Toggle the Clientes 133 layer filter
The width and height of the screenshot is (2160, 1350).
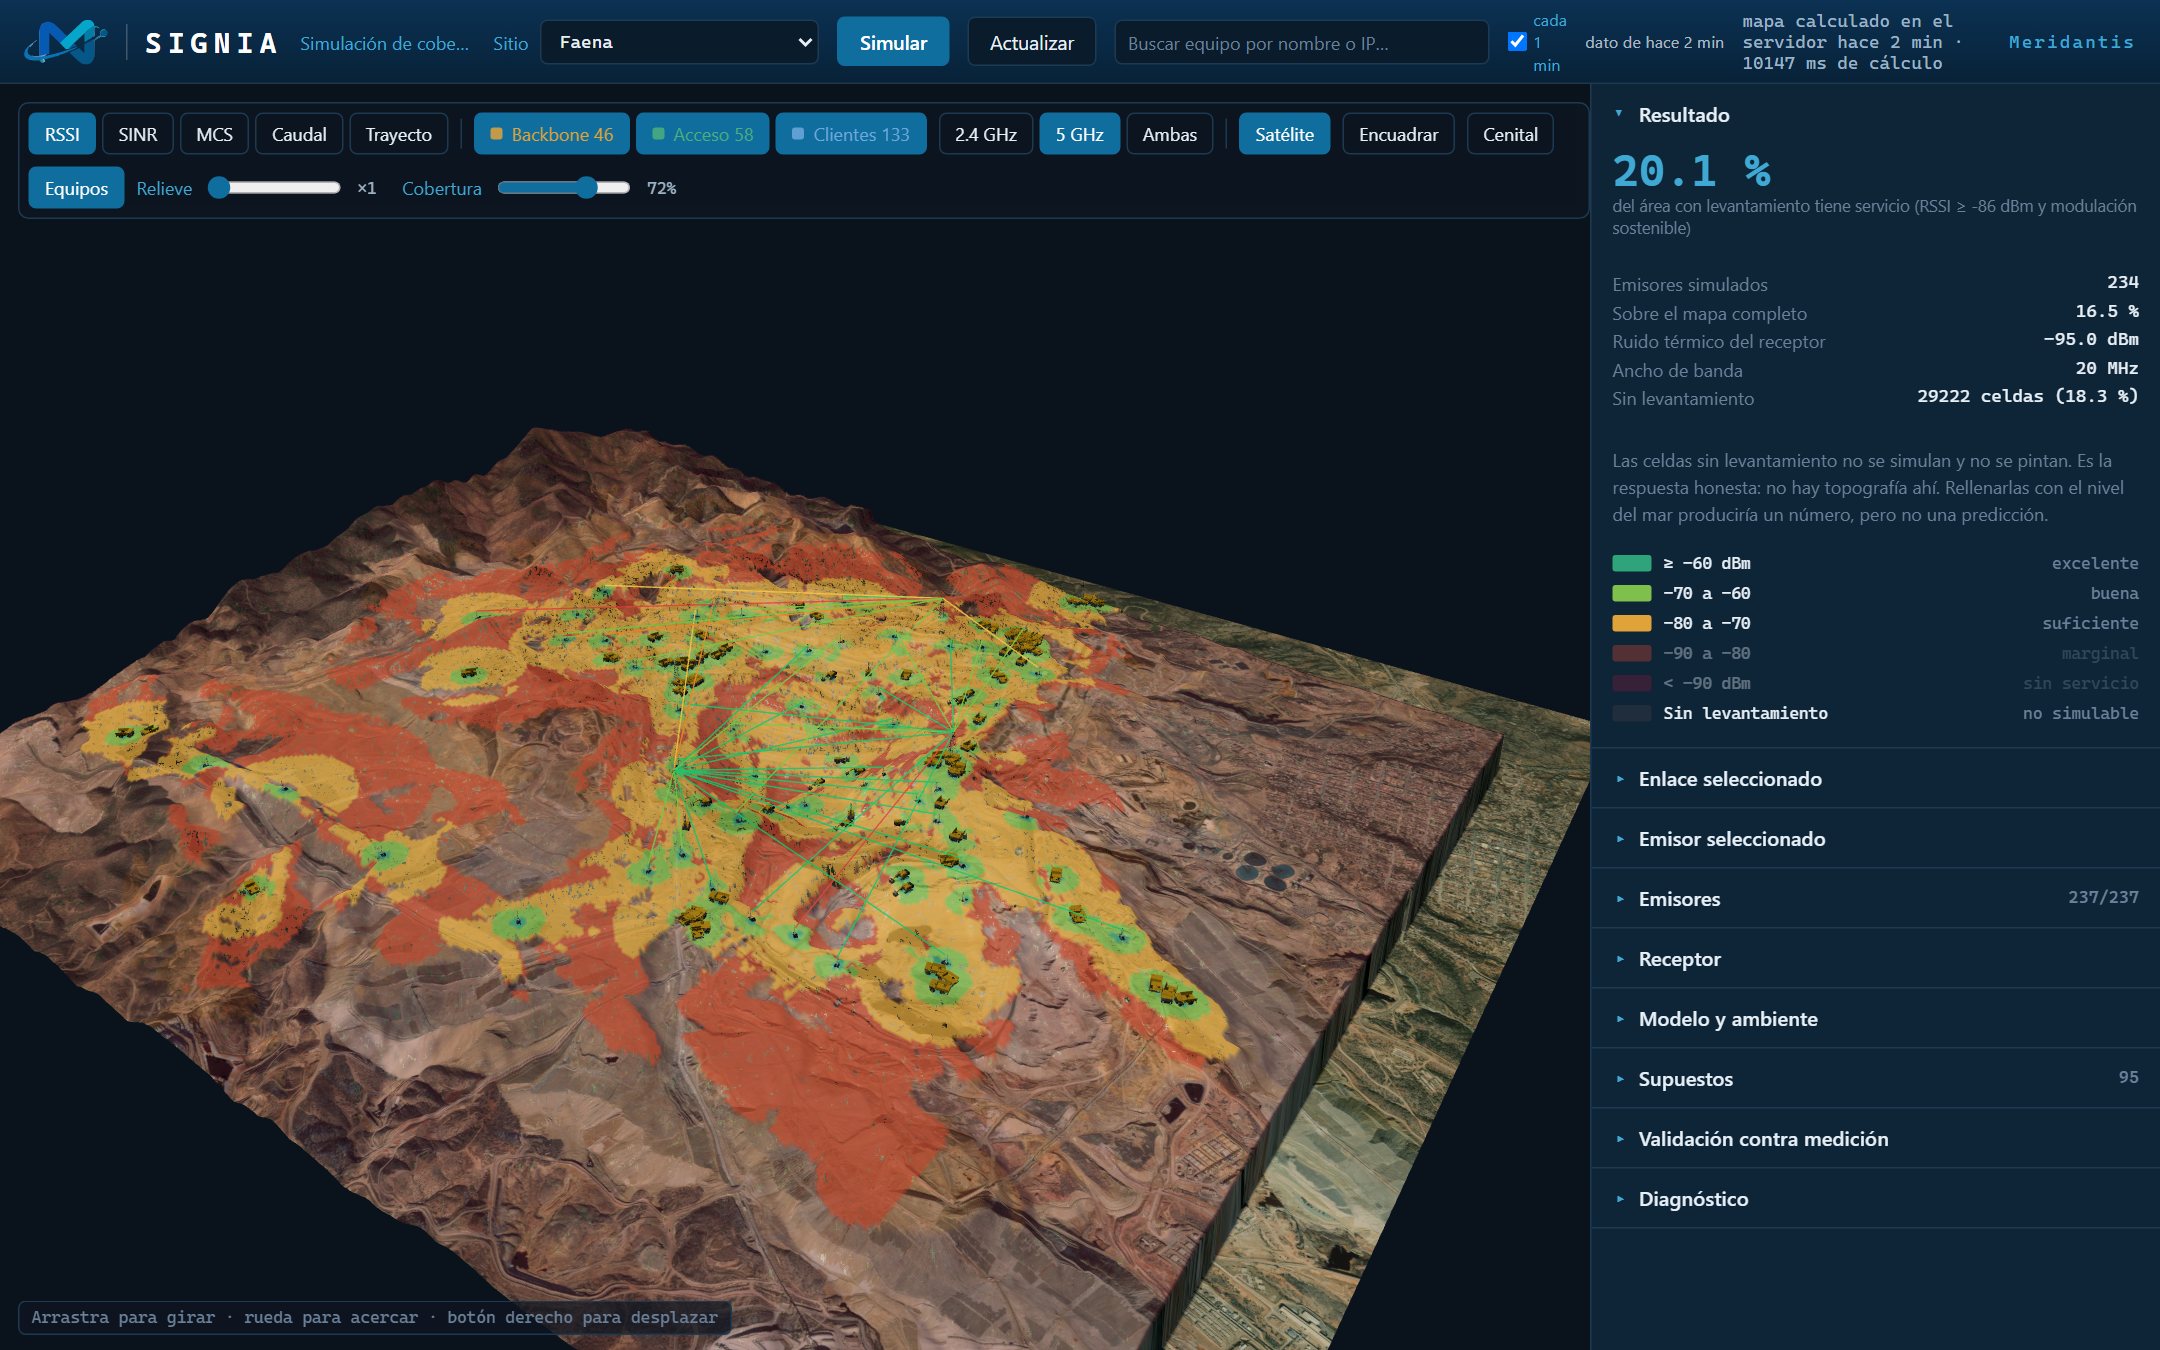tap(851, 134)
